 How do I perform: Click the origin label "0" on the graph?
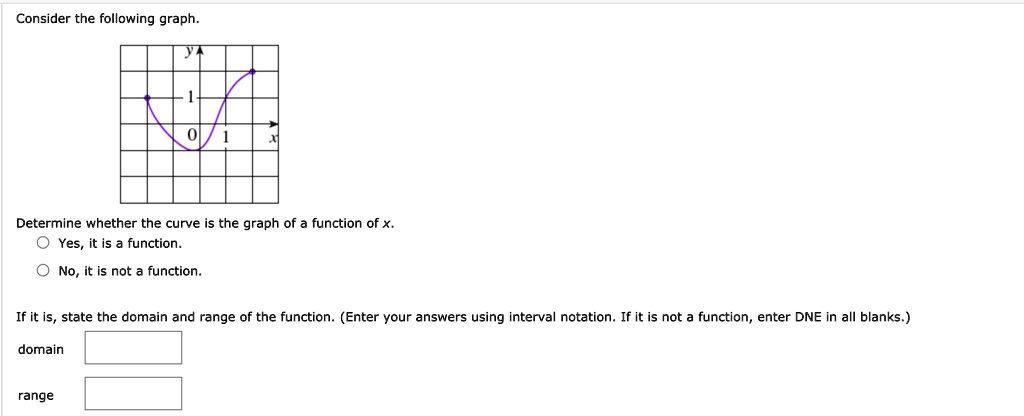(x=192, y=136)
